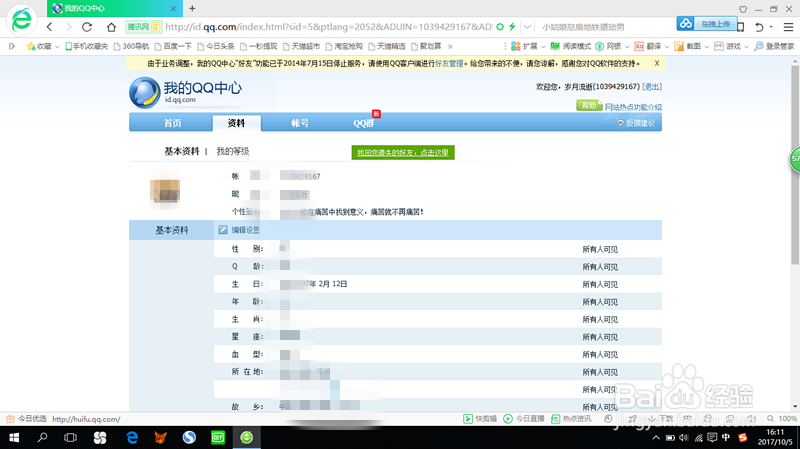
Task: Select 基本资料 in left sidebar
Action: 171,230
